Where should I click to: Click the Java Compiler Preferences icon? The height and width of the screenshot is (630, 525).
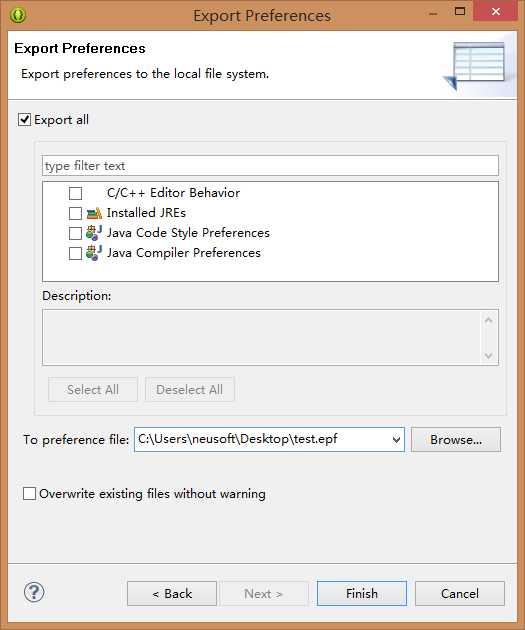click(94, 253)
